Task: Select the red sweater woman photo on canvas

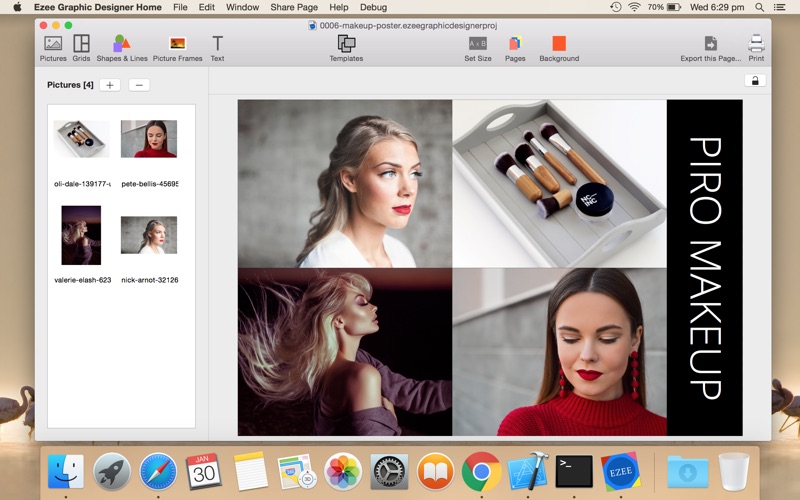Action: pos(559,352)
